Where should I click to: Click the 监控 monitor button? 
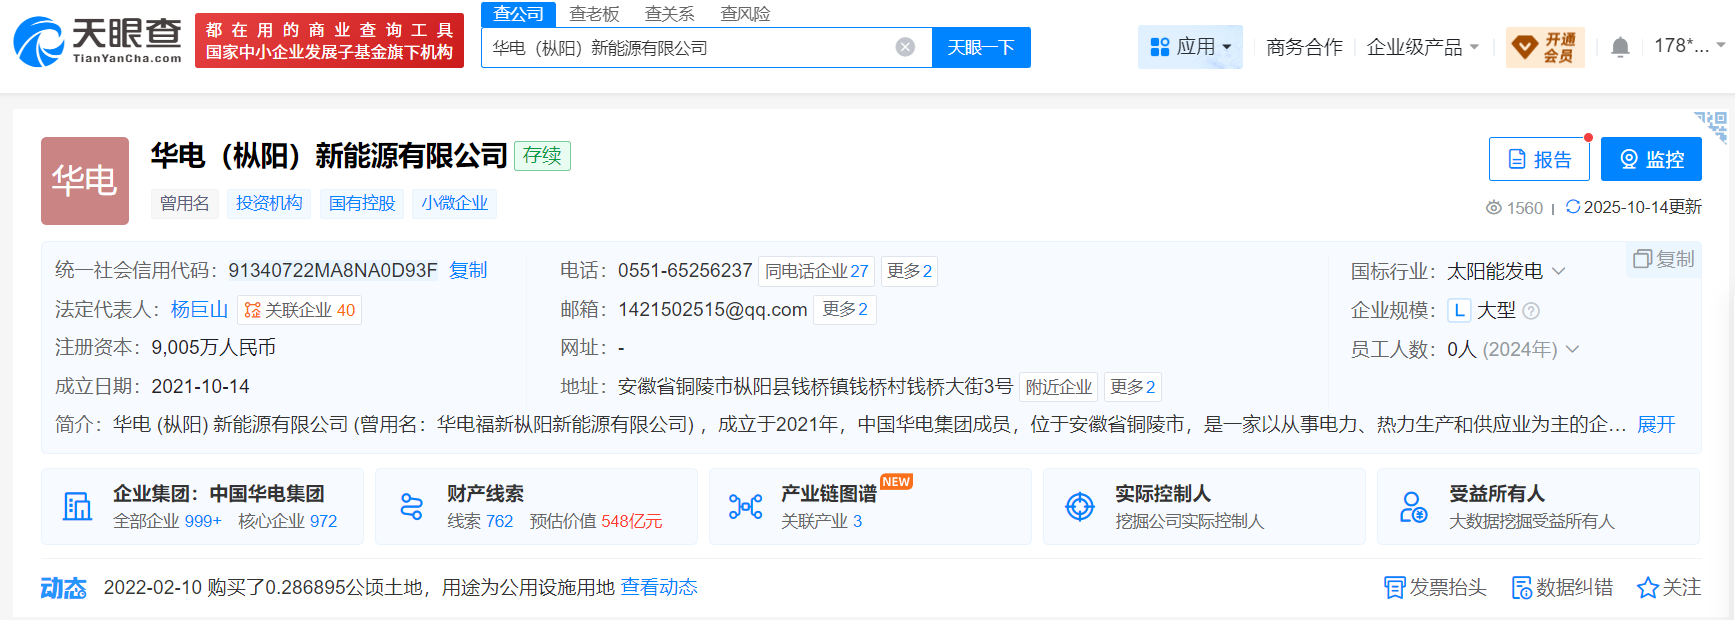1651,159
